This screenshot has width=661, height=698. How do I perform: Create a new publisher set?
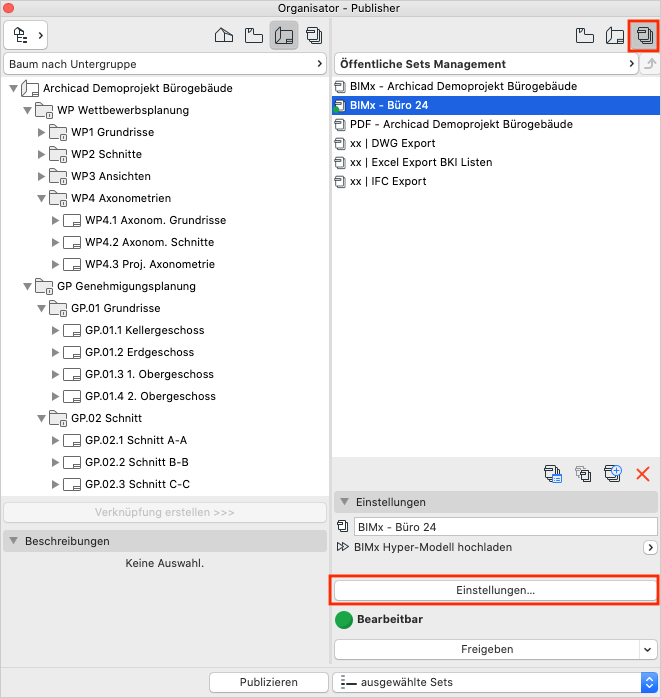coord(612,474)
